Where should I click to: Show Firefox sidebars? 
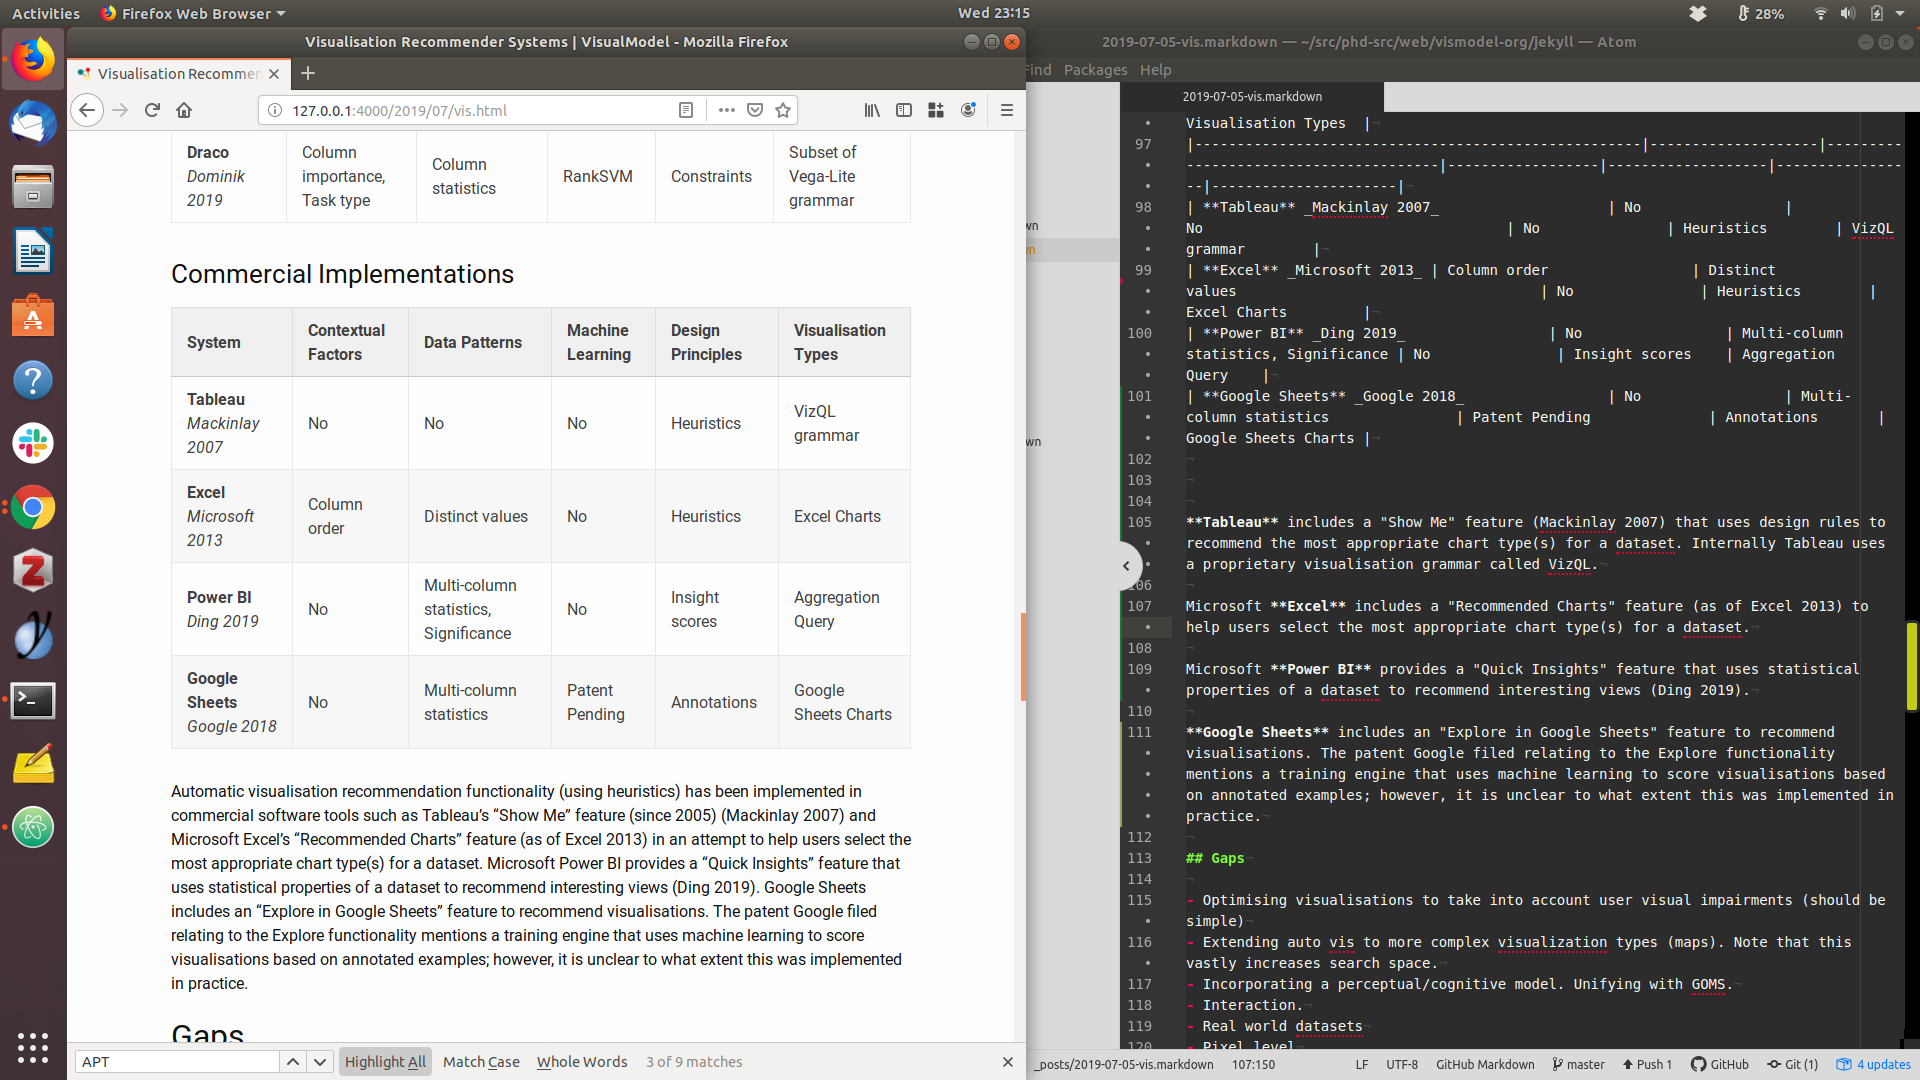click(904, 110)
